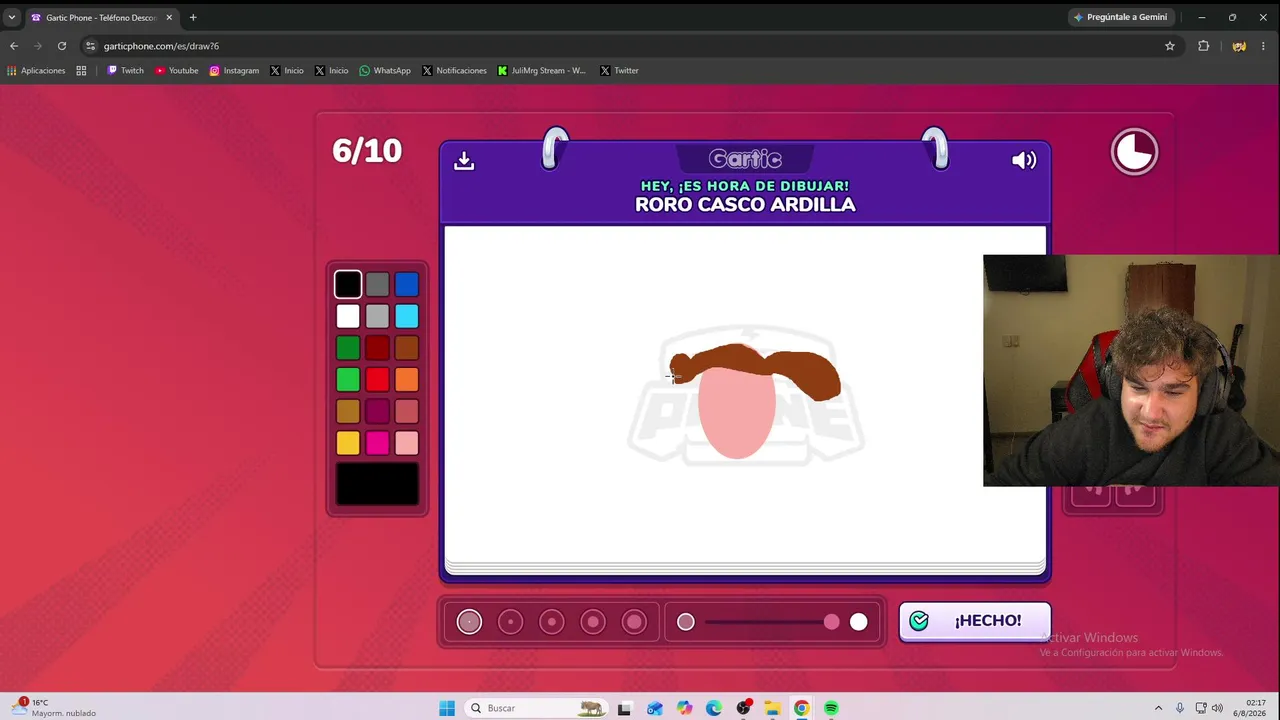Screen dimensions: 1280x720
Task: Bookmark this page with the star icon
Action: [1170, 46]
